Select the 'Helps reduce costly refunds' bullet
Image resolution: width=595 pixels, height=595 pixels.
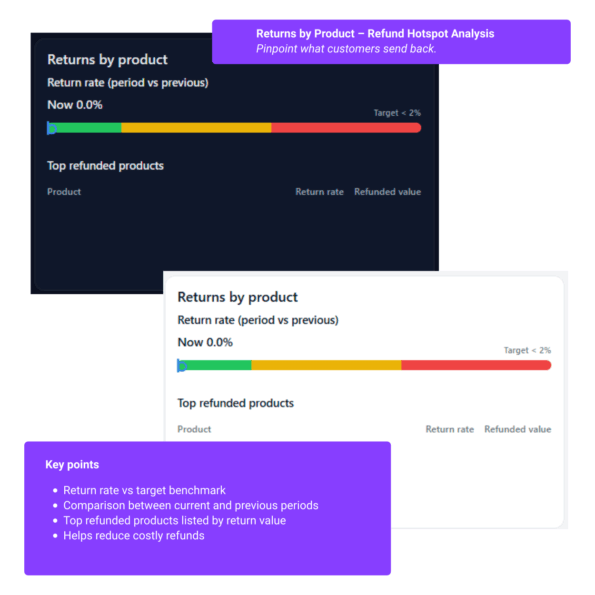point(134,536)
